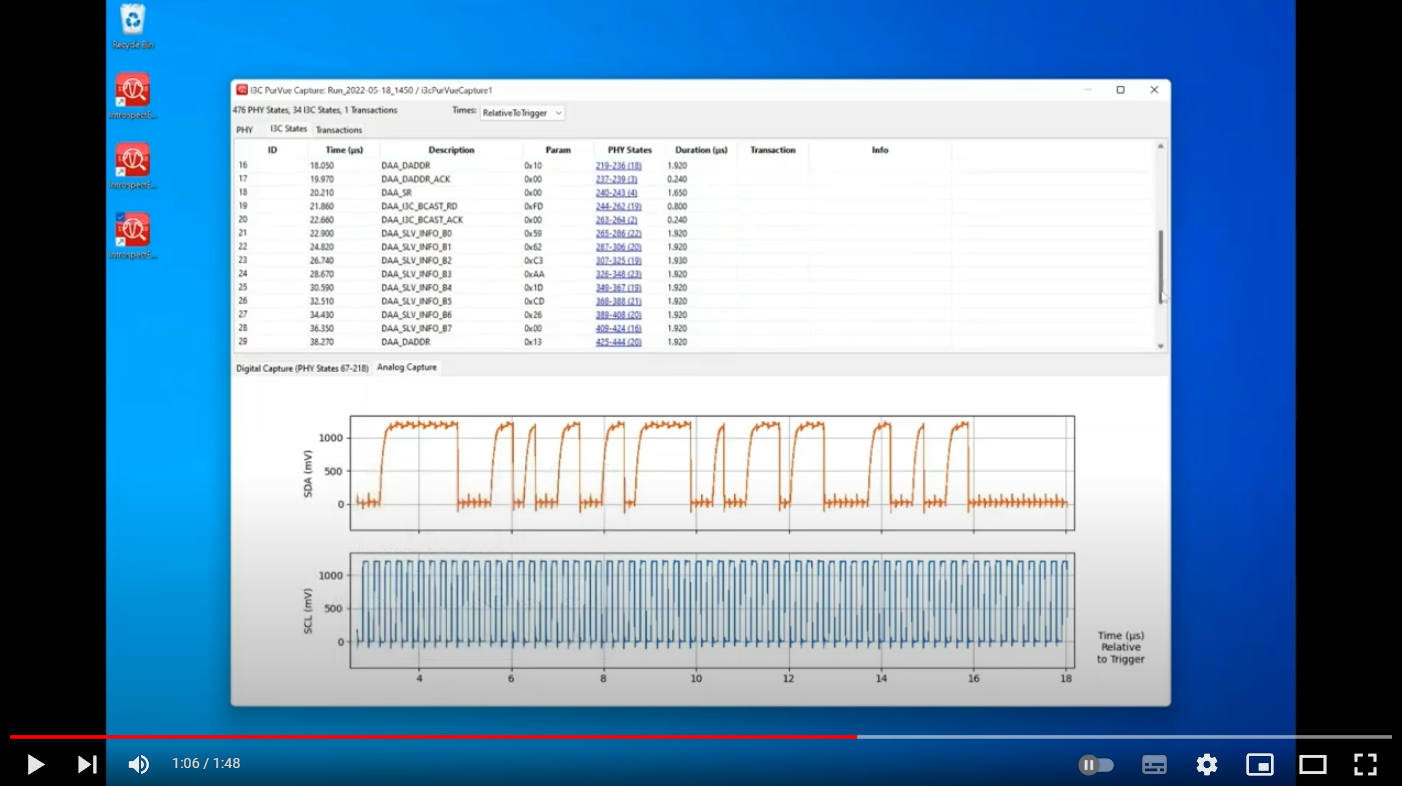Viewport: 1402px width, 786px height.
Task: Select the DAA_SLV_INFO_B3 description cell
Action: [x=416, y=274]
